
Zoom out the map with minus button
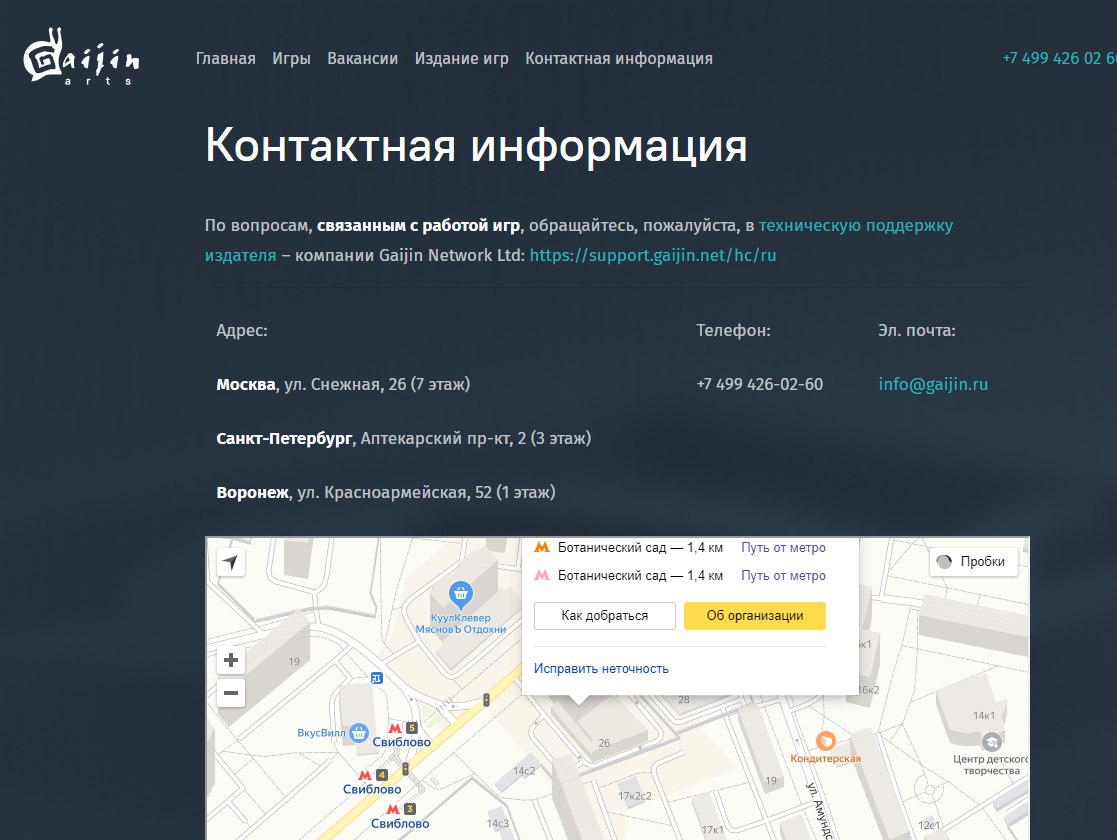tap(231, 693)
